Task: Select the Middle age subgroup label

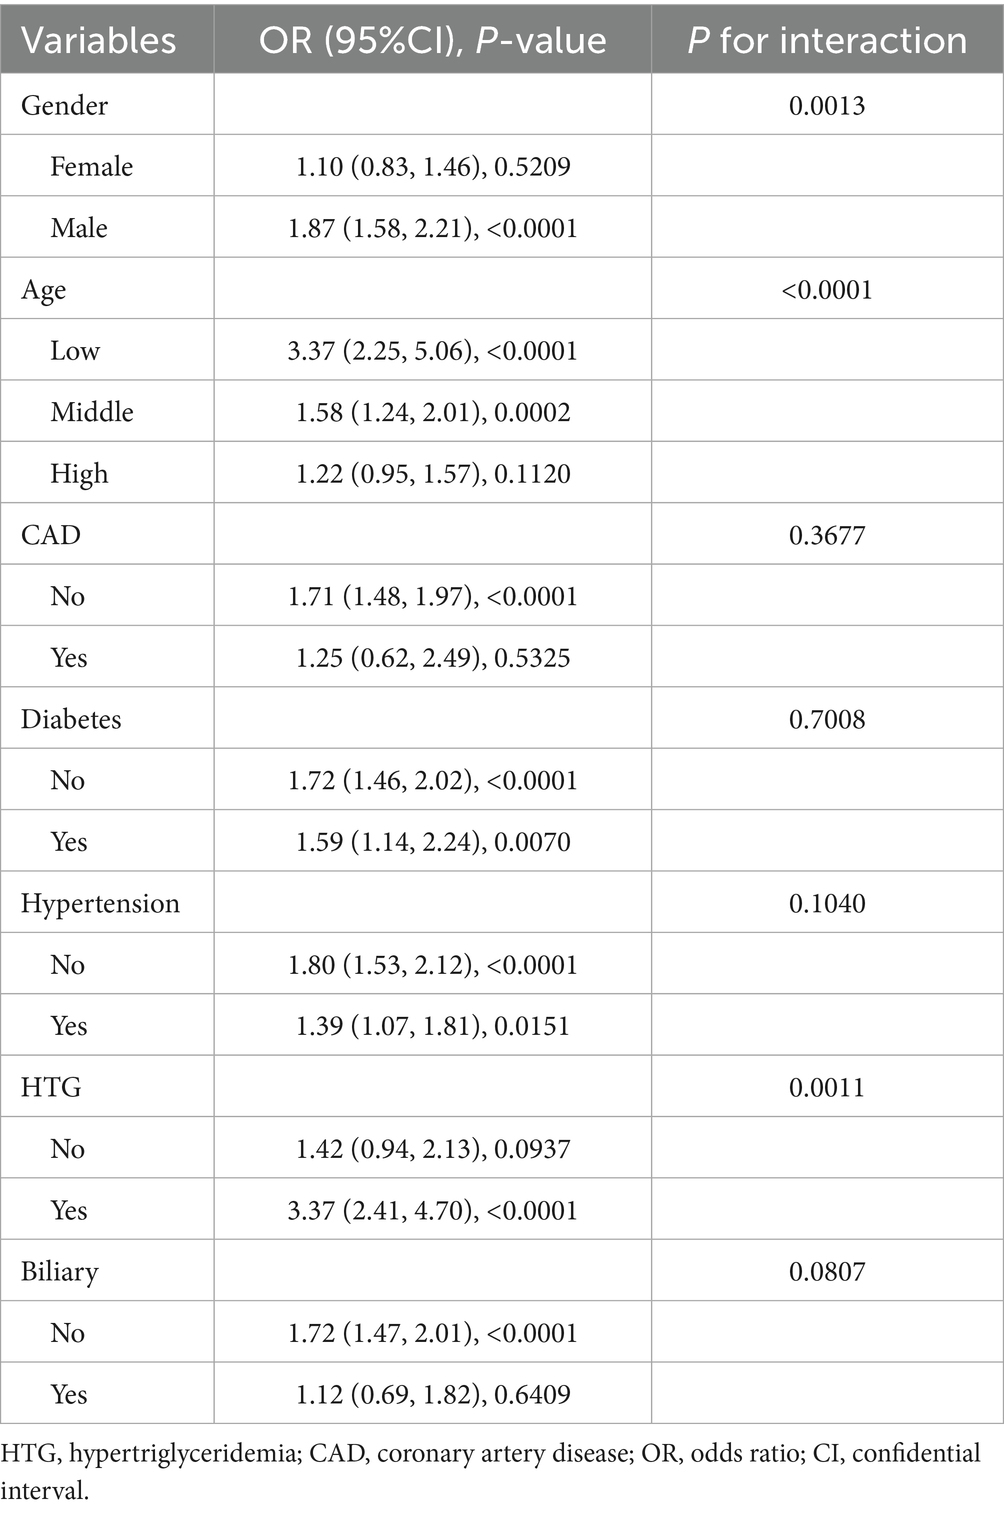Action: 91,412
